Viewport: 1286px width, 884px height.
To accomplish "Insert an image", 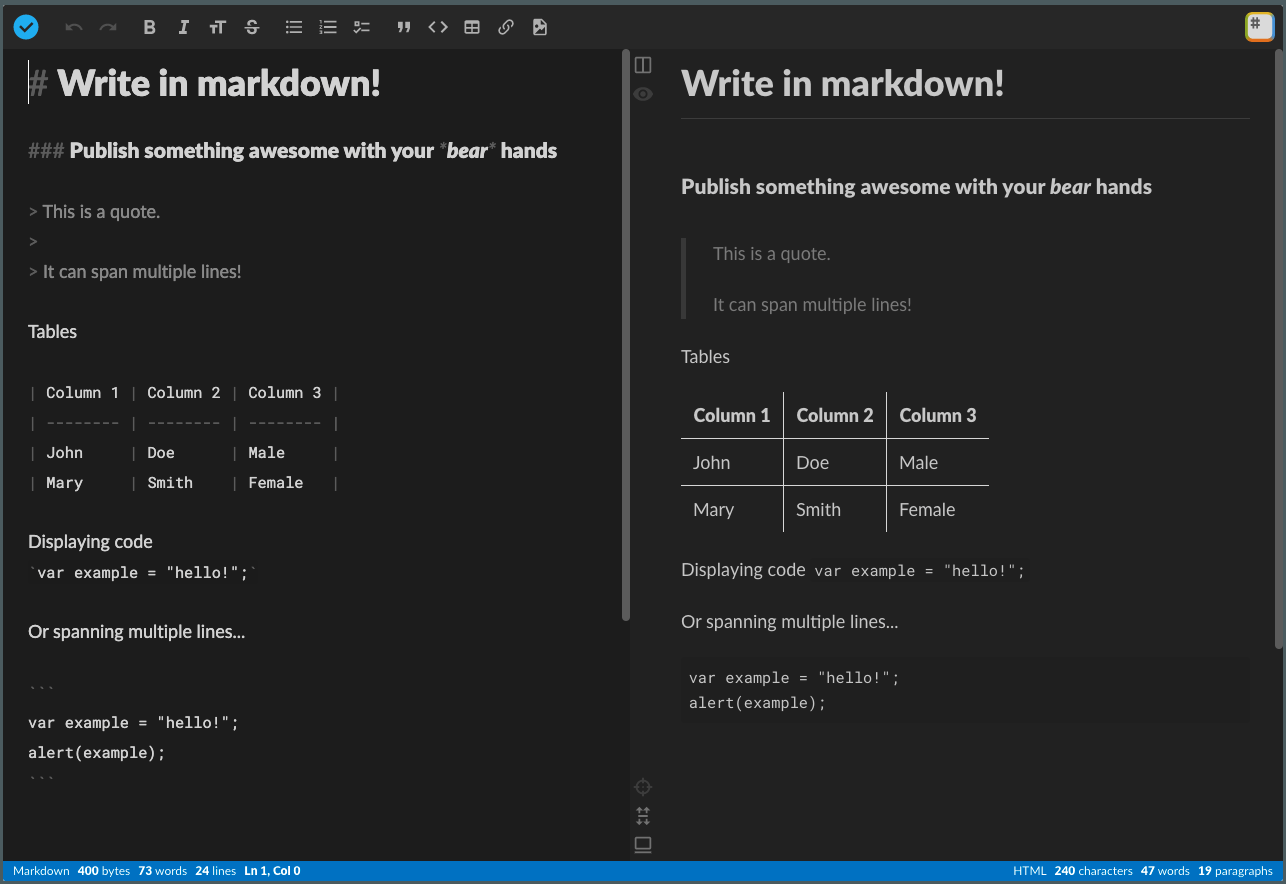I will click(540, 27).
